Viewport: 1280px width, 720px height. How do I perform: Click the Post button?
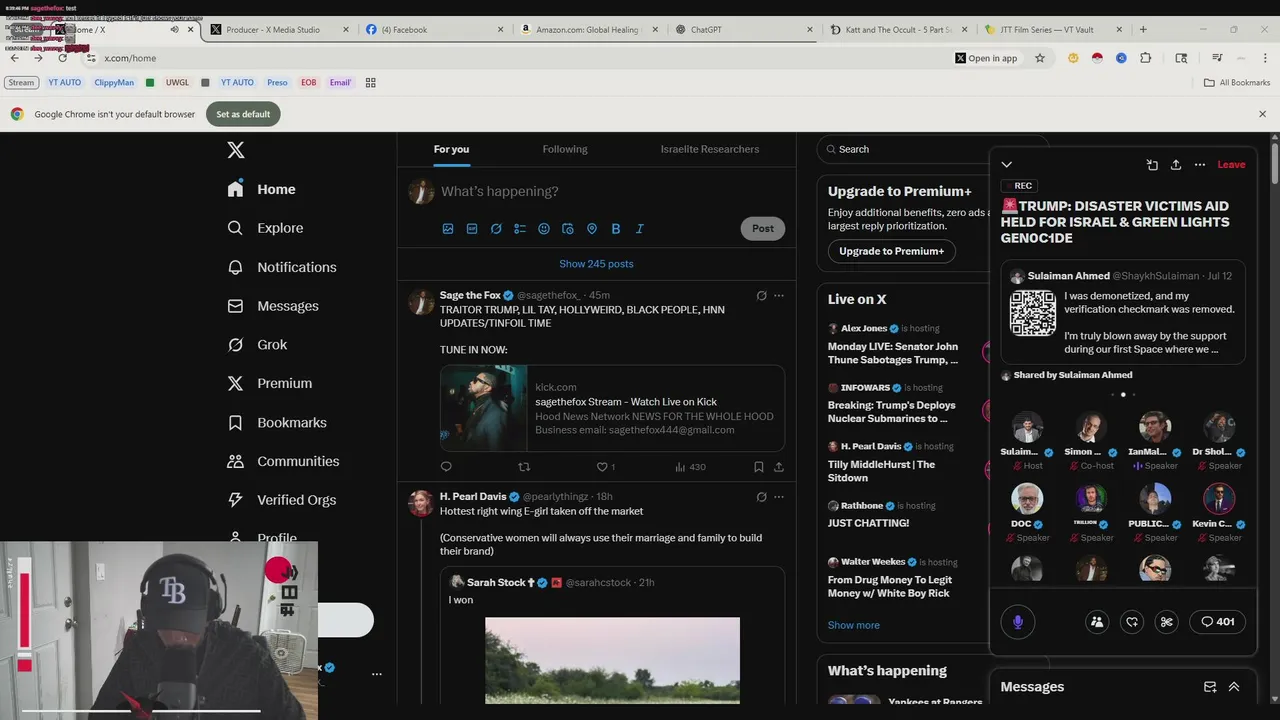(763, 229)
